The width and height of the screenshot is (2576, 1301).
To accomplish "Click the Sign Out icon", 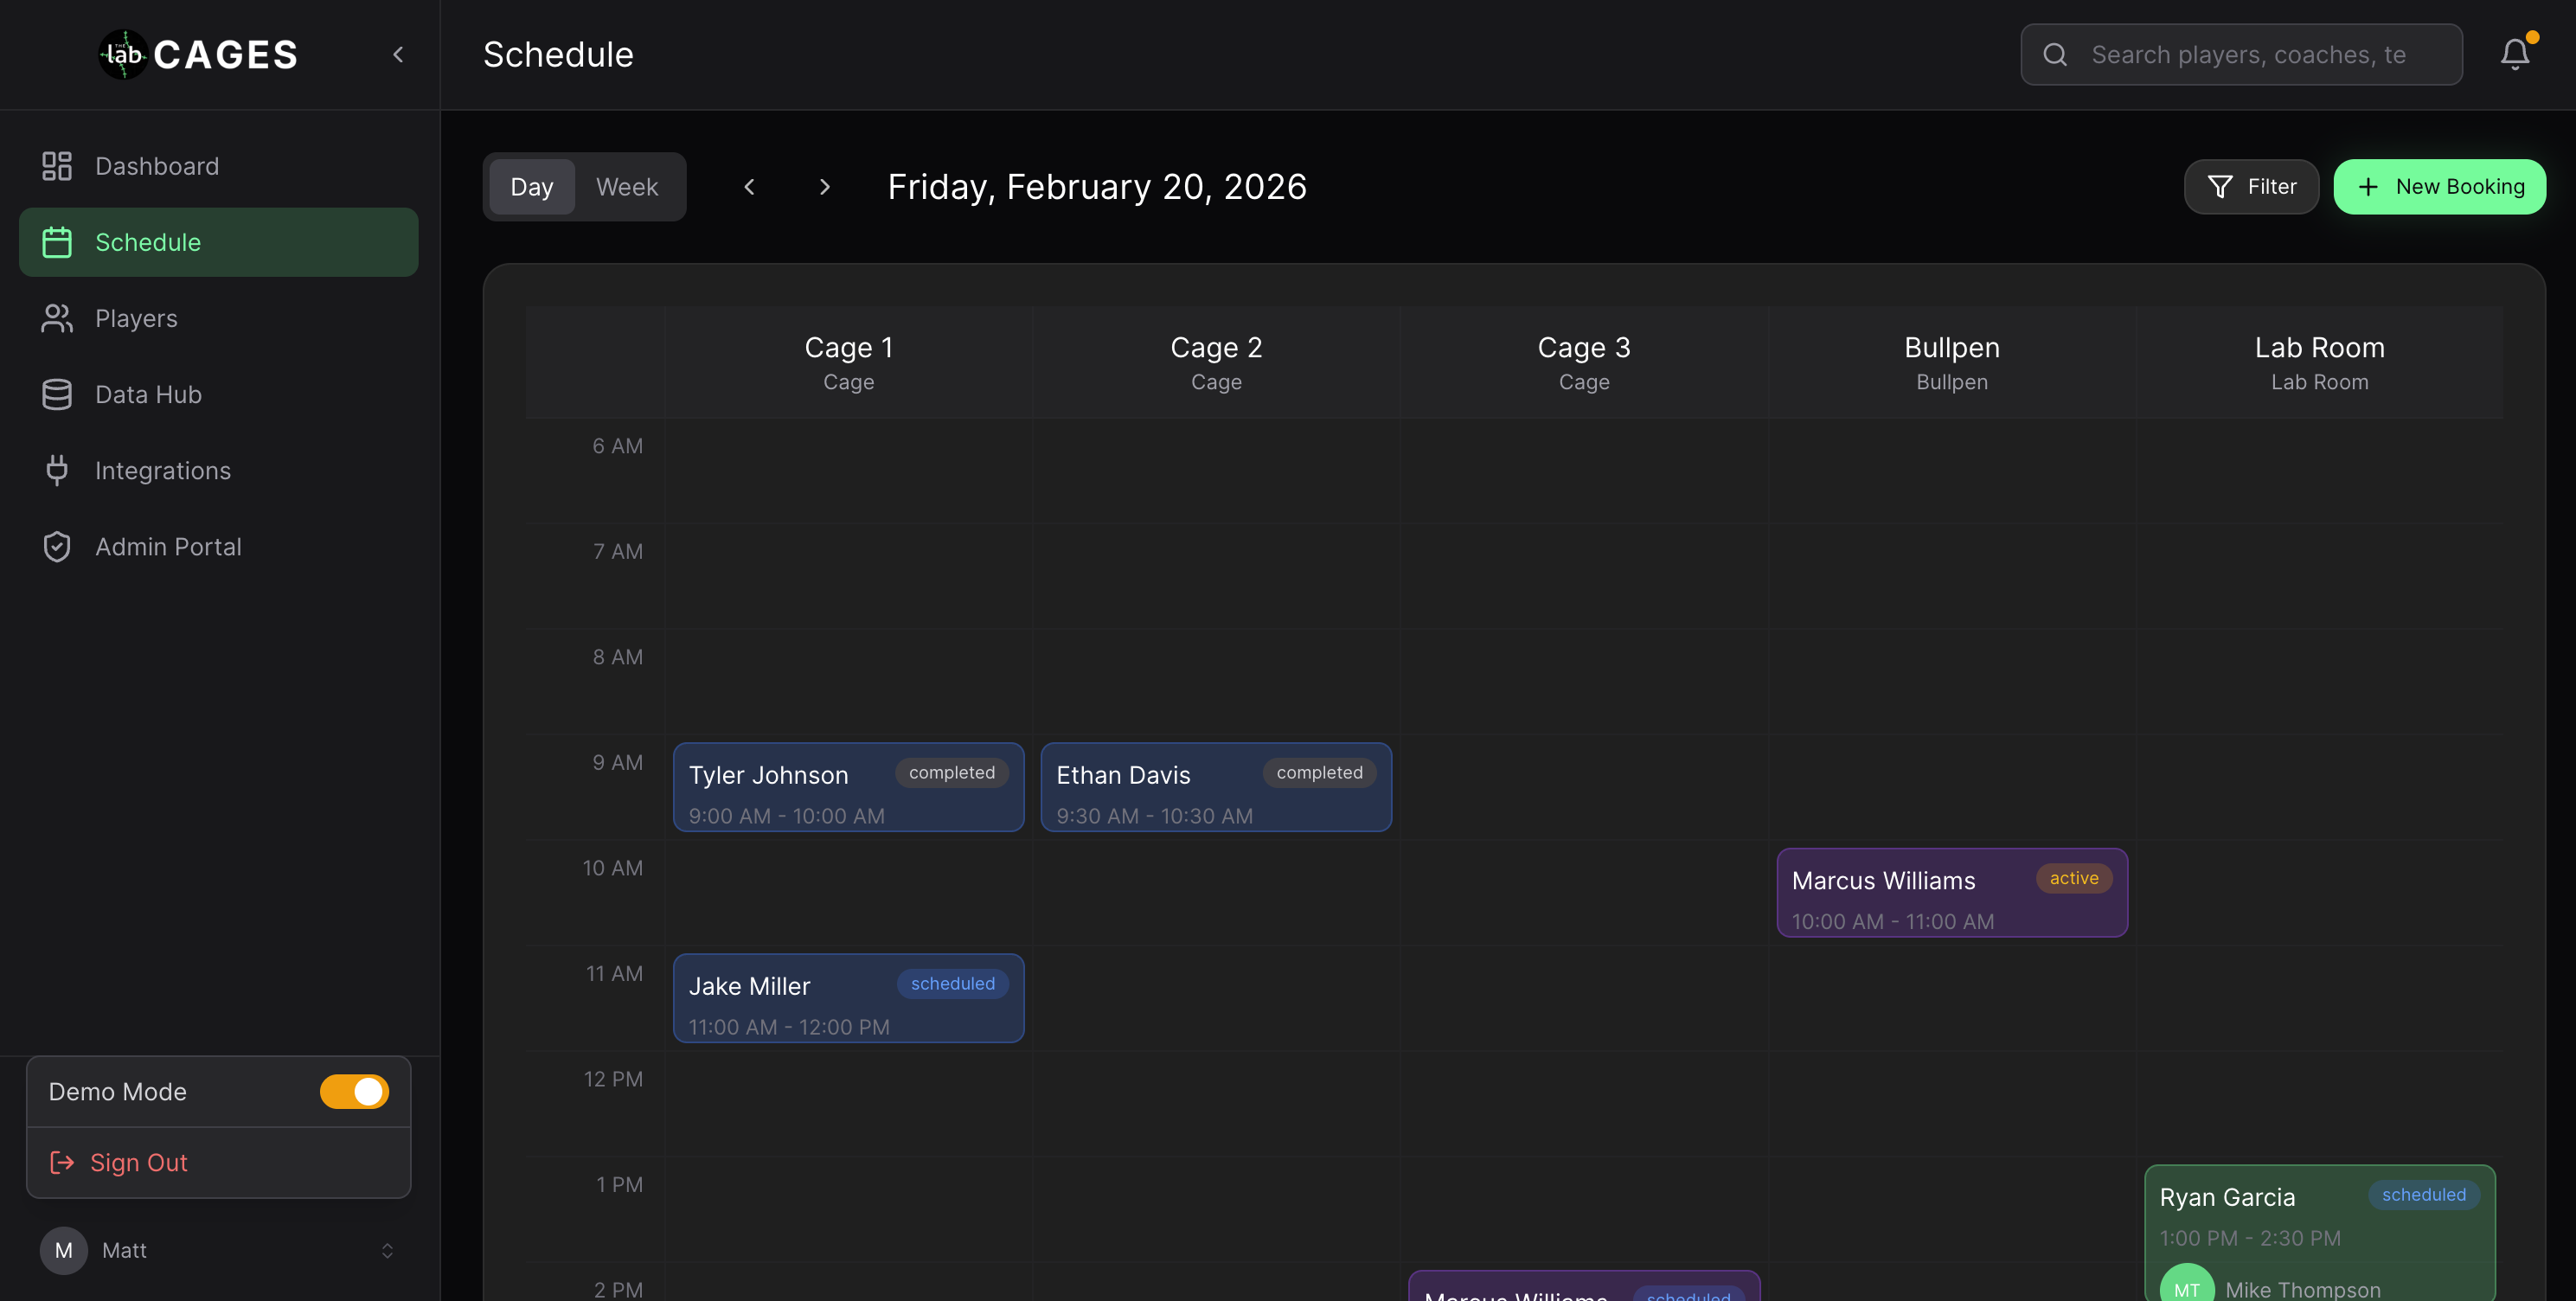I will point(62,1162).
